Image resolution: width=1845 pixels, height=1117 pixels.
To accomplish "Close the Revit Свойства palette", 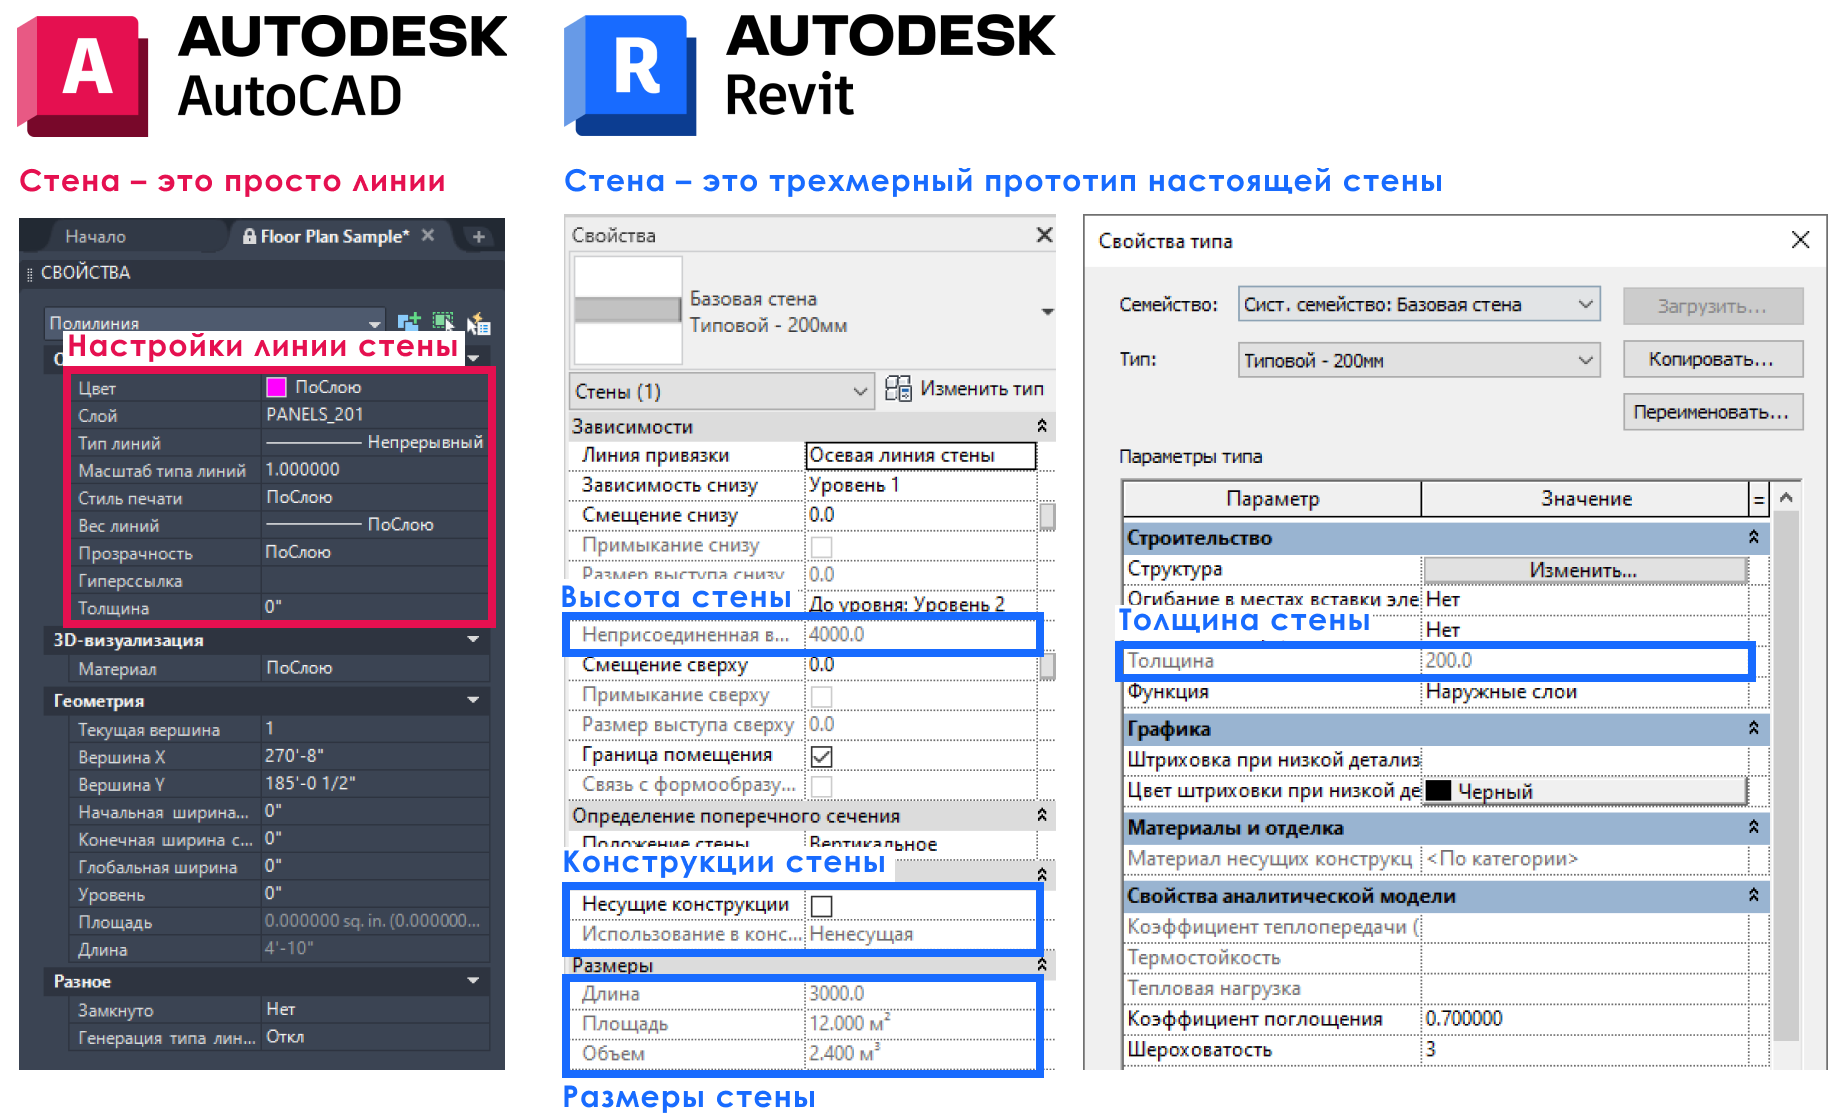I will 1044,234.
